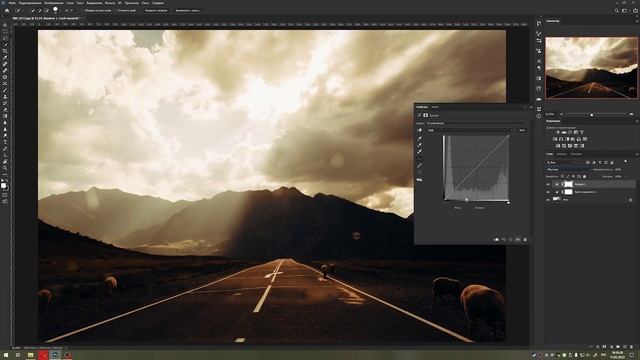The width and height of the screenshot is (640, 360).
Task: Toggle layer filtering switch in Layers panel
Action: pos(626,162)
